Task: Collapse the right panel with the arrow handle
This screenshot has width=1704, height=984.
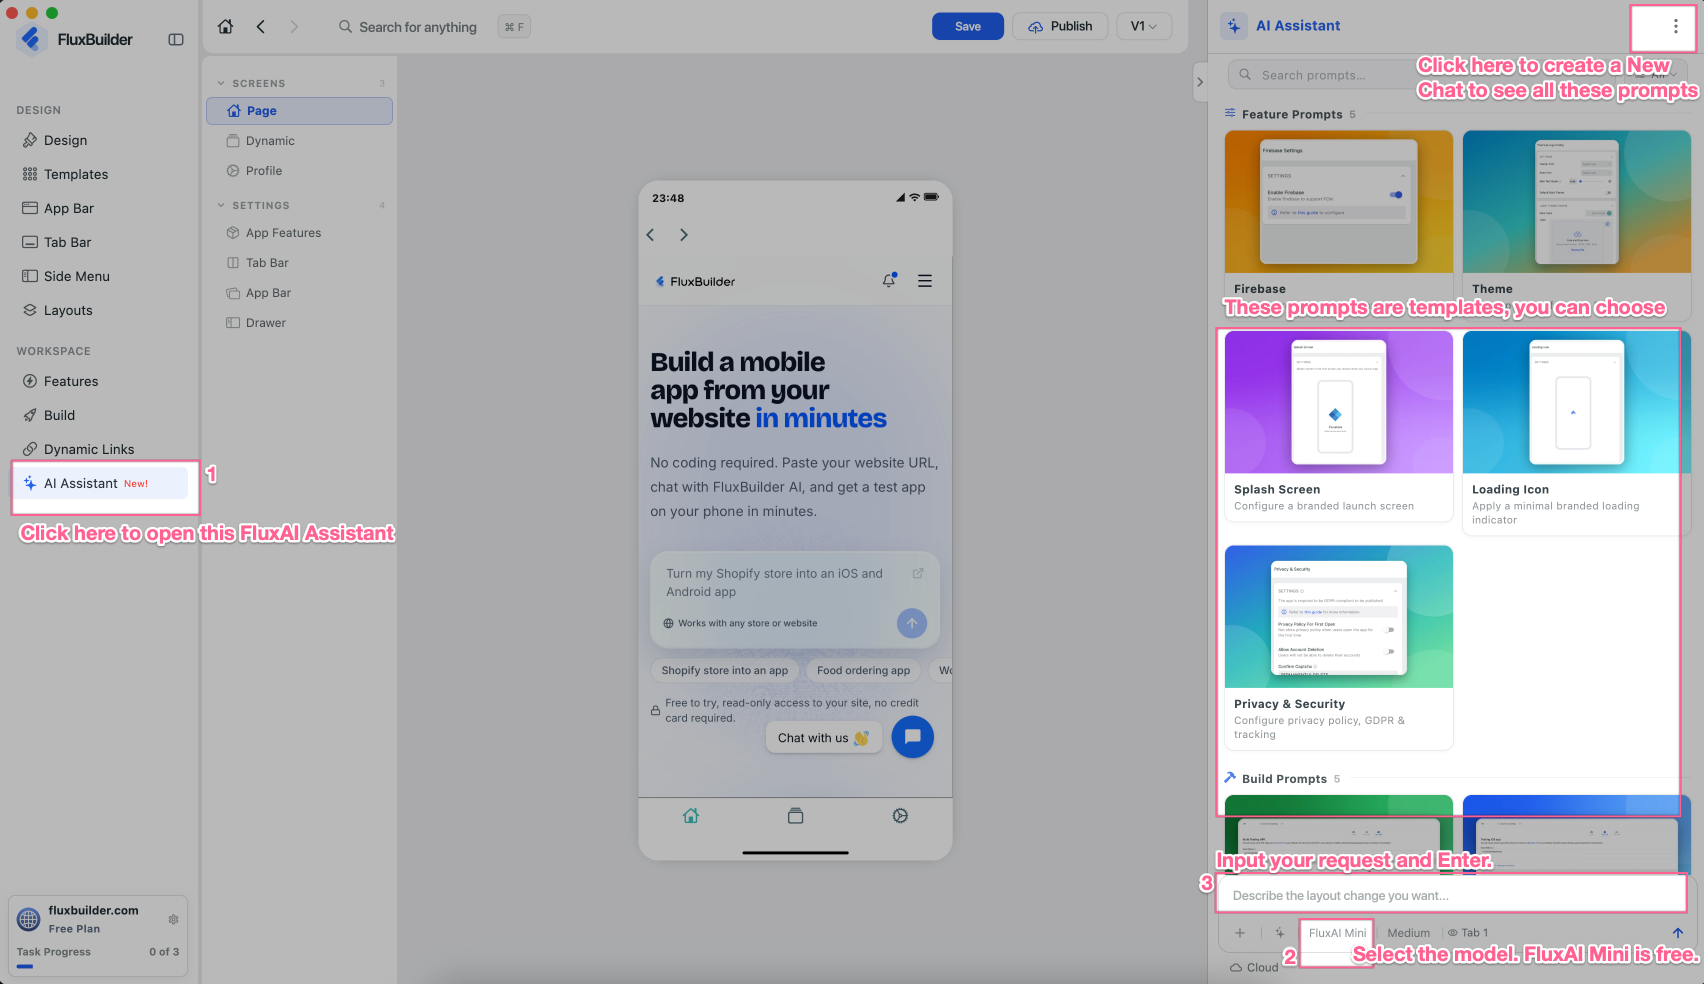Action: [1200, 82]
